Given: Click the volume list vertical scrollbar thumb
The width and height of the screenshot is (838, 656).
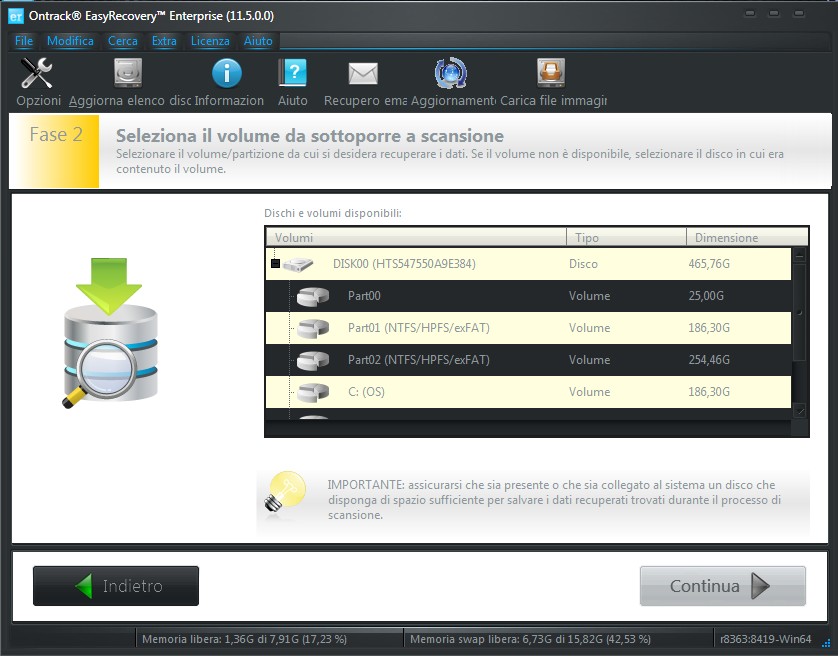Looking at the screenshot, I should (800, 312).
